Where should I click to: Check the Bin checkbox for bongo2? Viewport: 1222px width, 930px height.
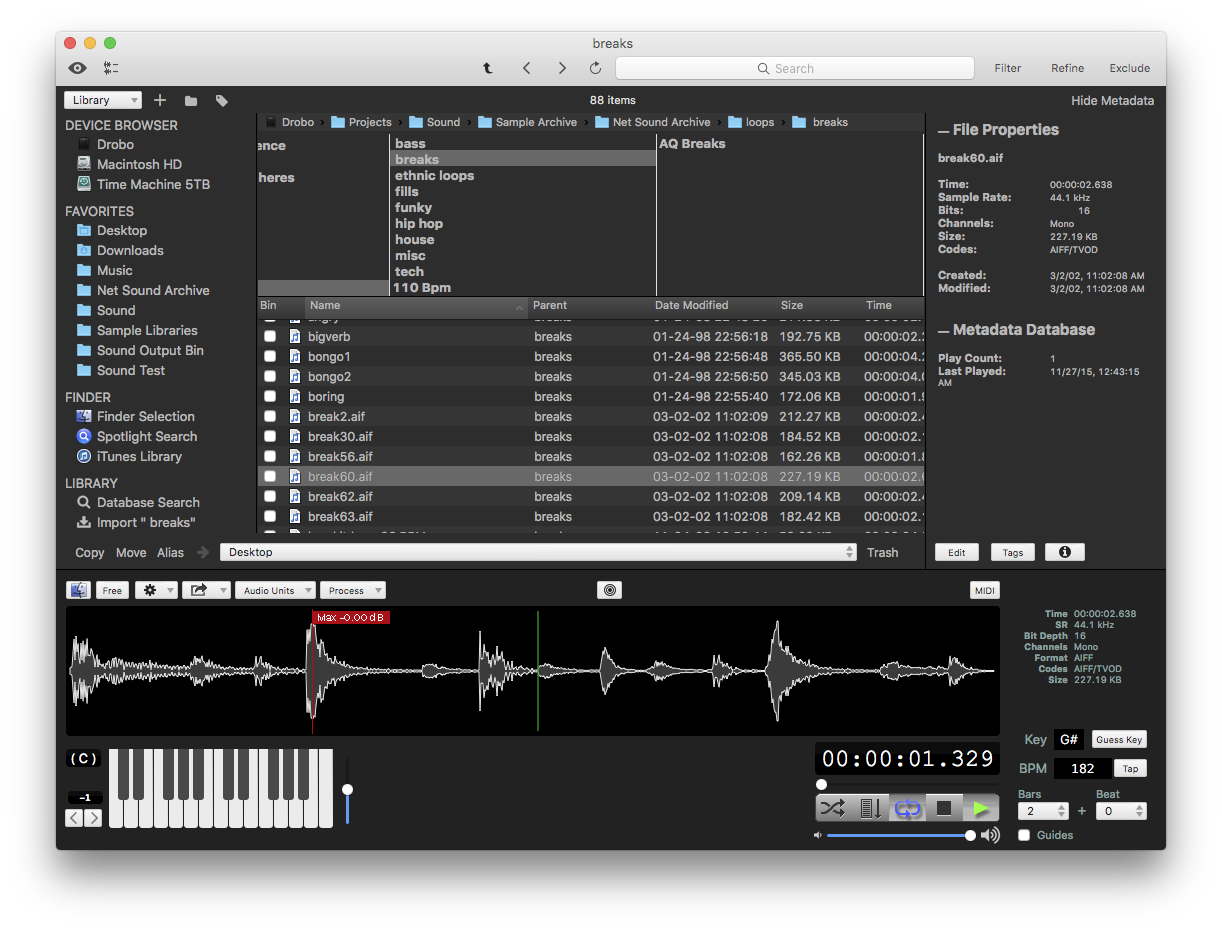[x=270, y=377]
